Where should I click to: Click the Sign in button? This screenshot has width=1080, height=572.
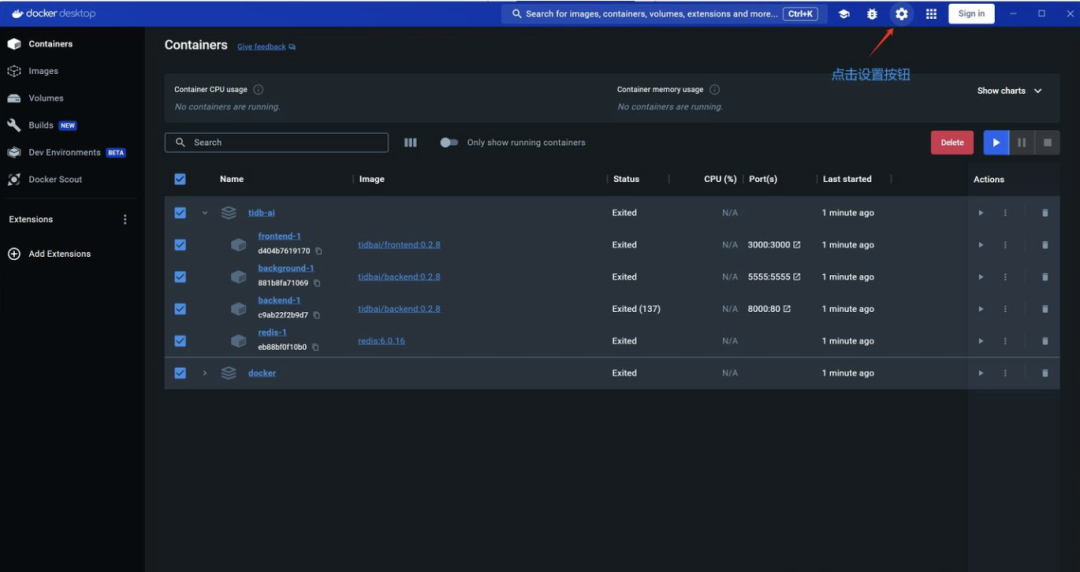tap(971, 14)
